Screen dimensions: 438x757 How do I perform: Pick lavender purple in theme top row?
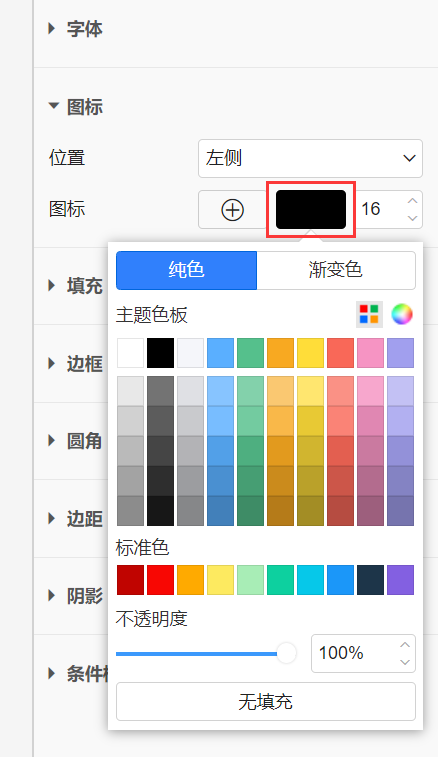pos(400,353)
